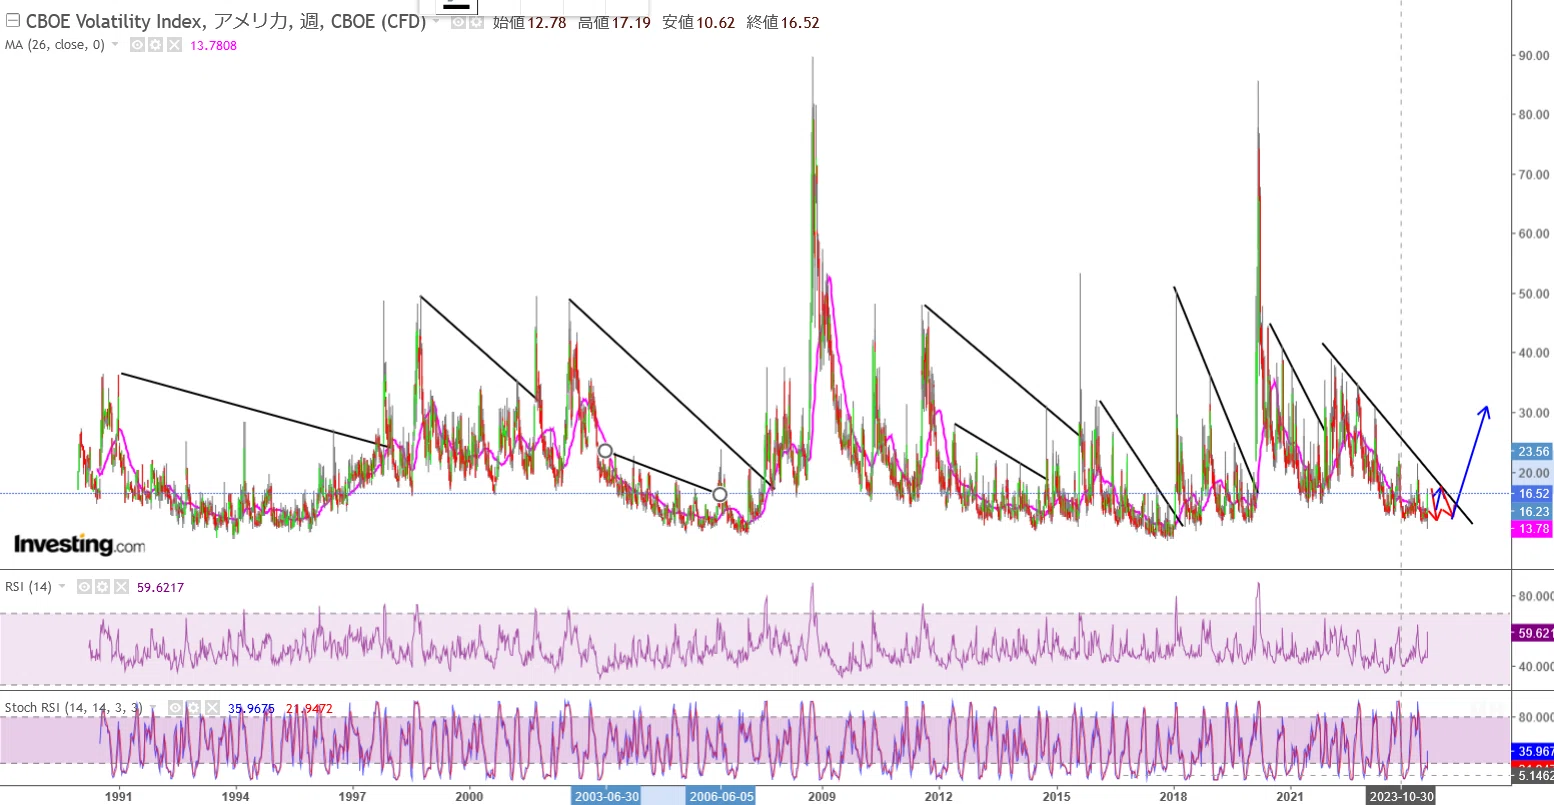Click the 23.56 price label on price axis
Image resolution: width=1554 pixels, height=805 pixels.
[1533, 451]
